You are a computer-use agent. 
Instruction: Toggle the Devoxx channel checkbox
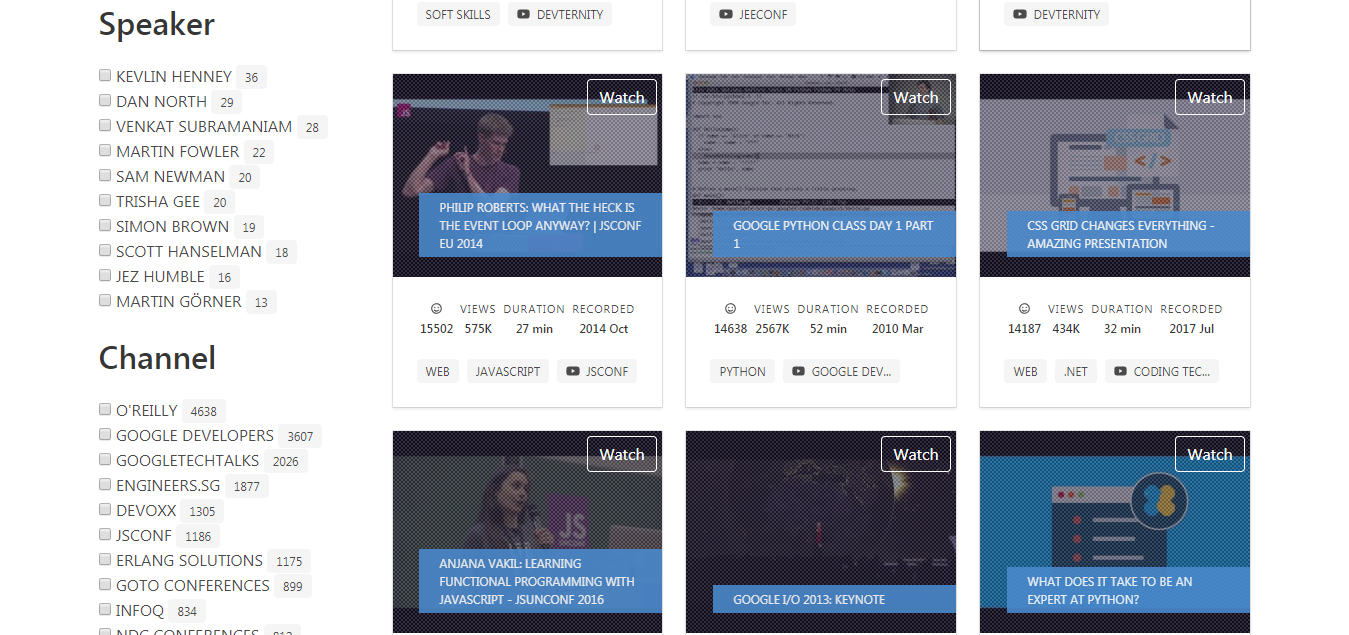(x=105, y=510)
